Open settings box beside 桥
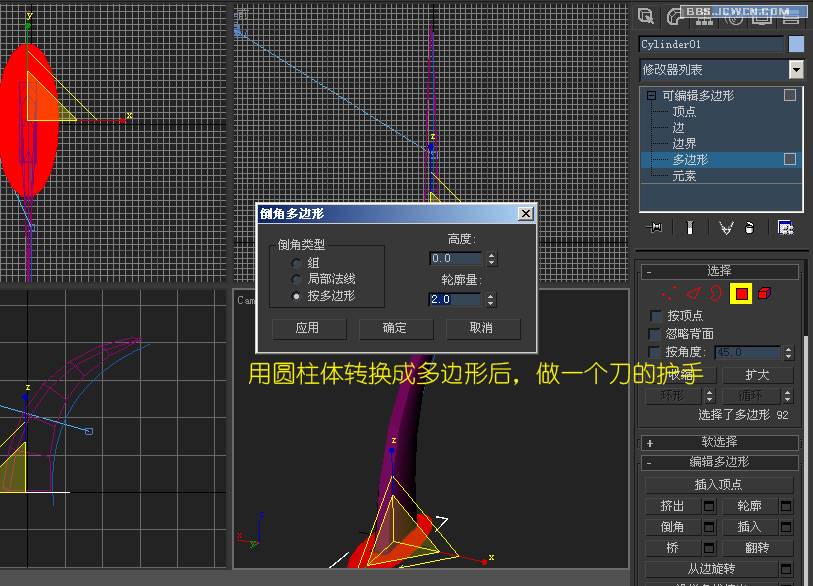Viewport: 813px width, 586px height. coord(709,548)
